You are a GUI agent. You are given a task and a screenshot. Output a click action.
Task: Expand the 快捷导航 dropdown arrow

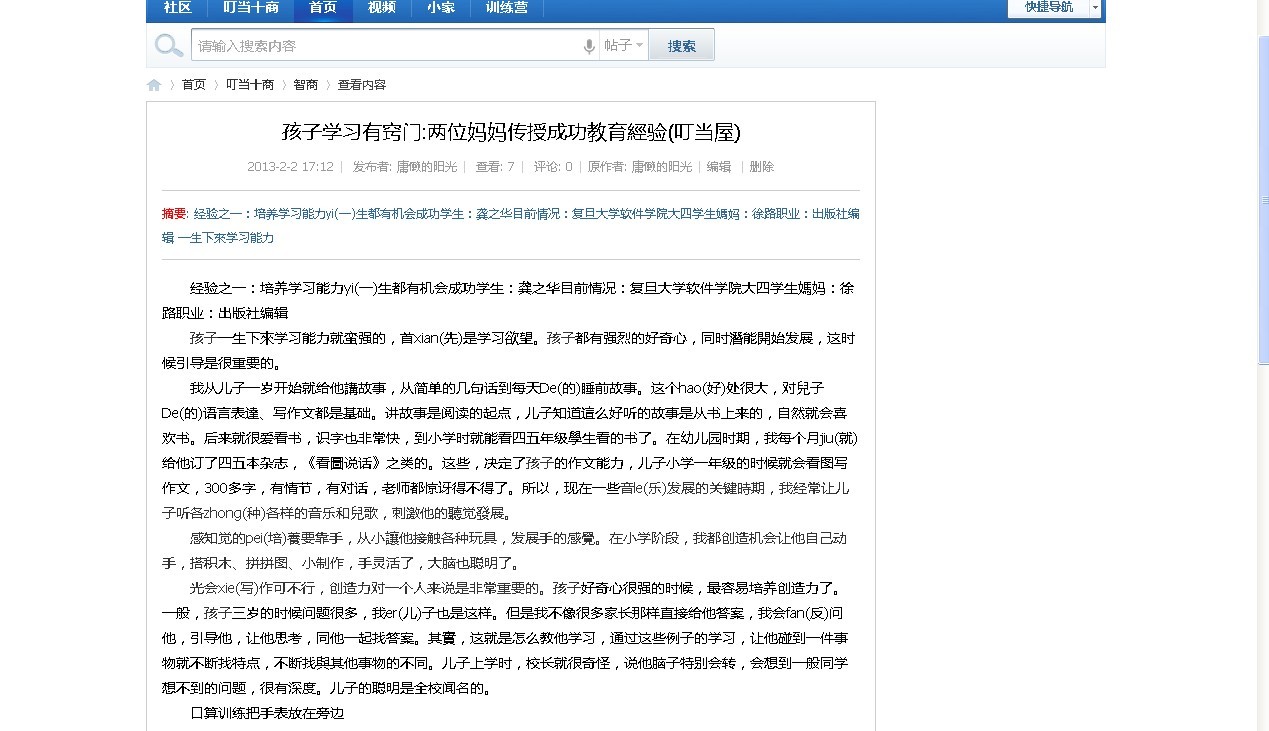coord(1095,8)
